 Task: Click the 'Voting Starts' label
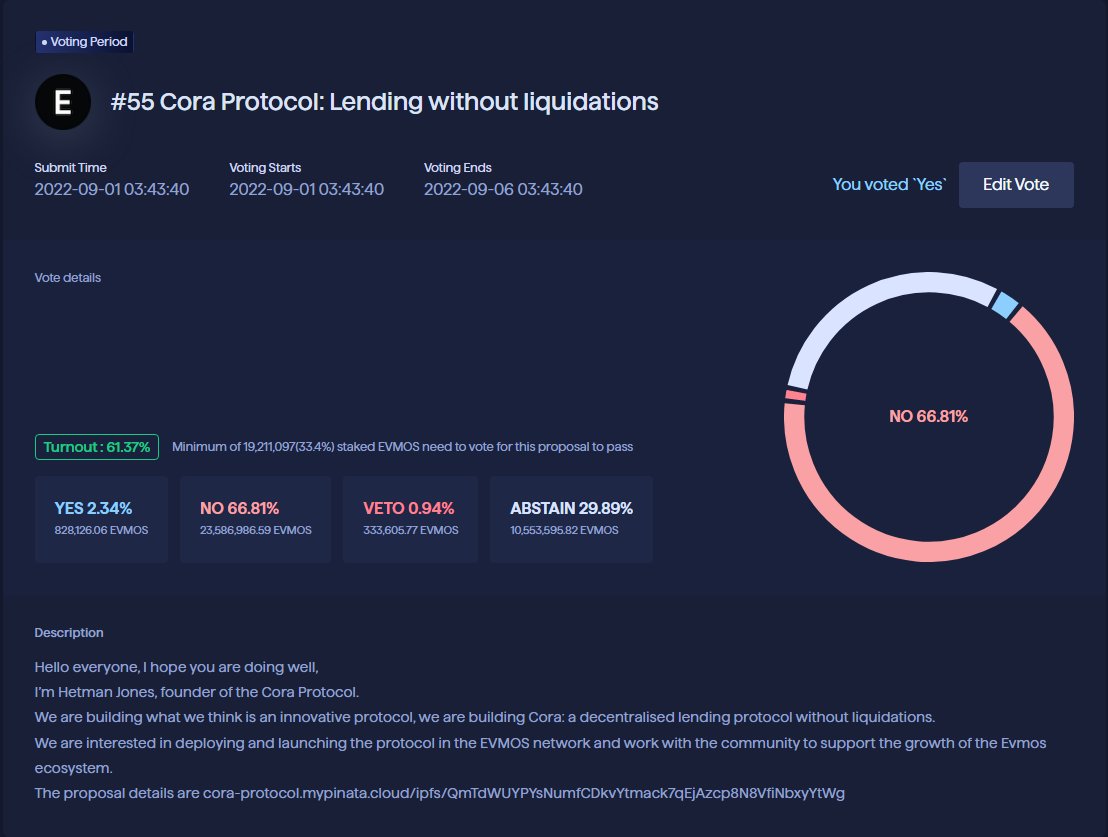pos(265,168)
